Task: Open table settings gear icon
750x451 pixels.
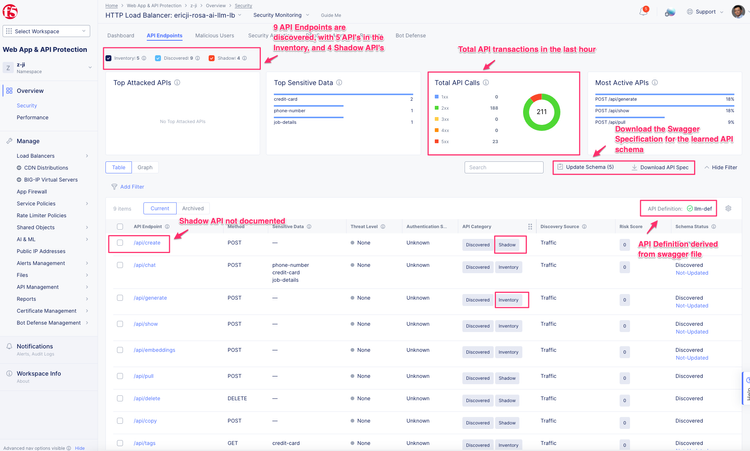Action: click(x=728, y=209)
